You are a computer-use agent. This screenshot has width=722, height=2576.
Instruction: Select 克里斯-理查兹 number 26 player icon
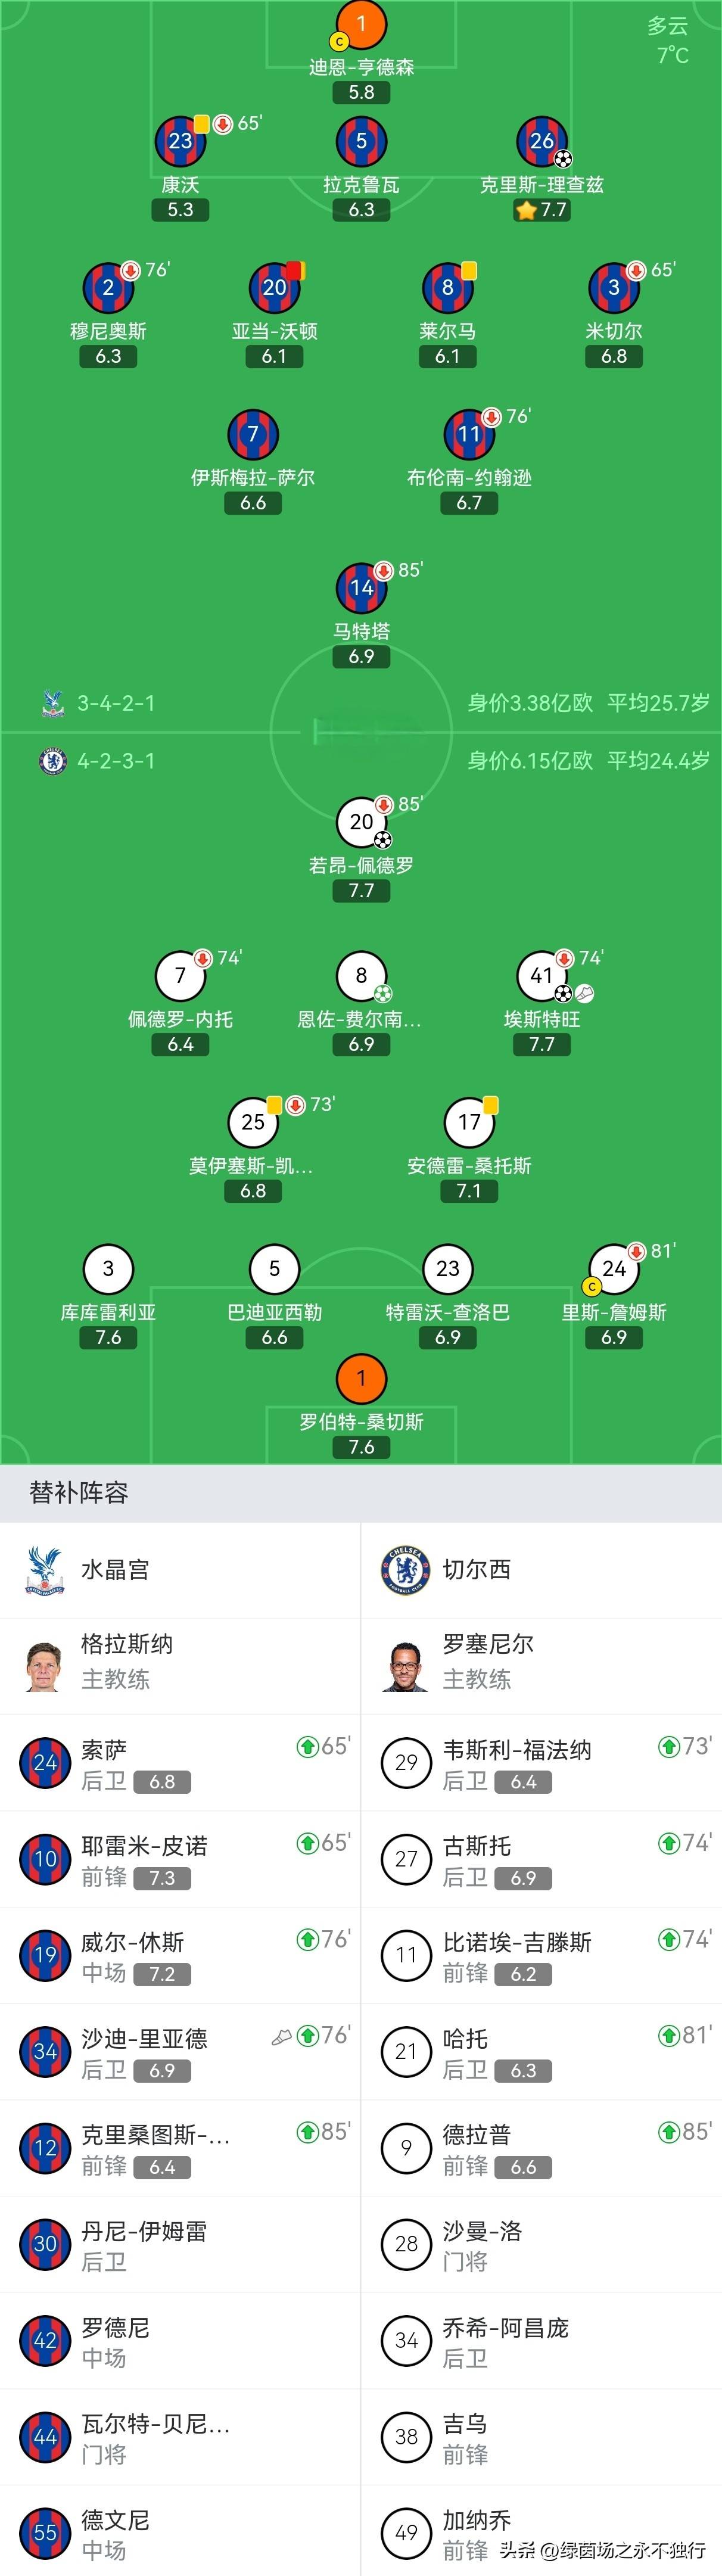point(542,141)
